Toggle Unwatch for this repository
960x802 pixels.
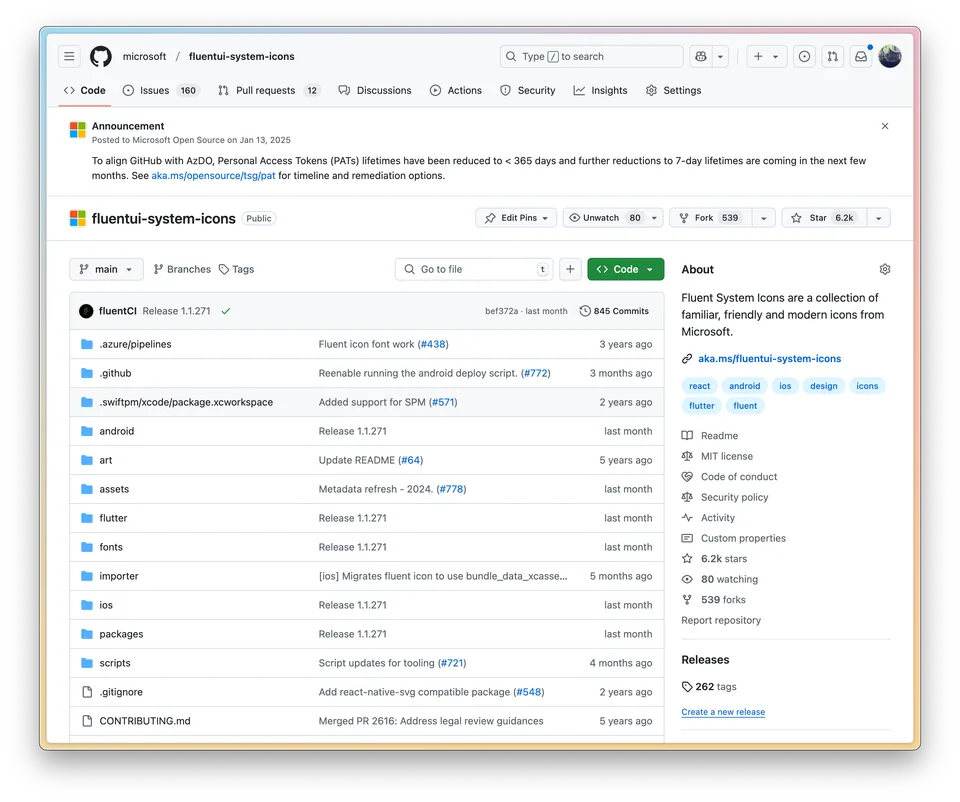pos(604,218)
